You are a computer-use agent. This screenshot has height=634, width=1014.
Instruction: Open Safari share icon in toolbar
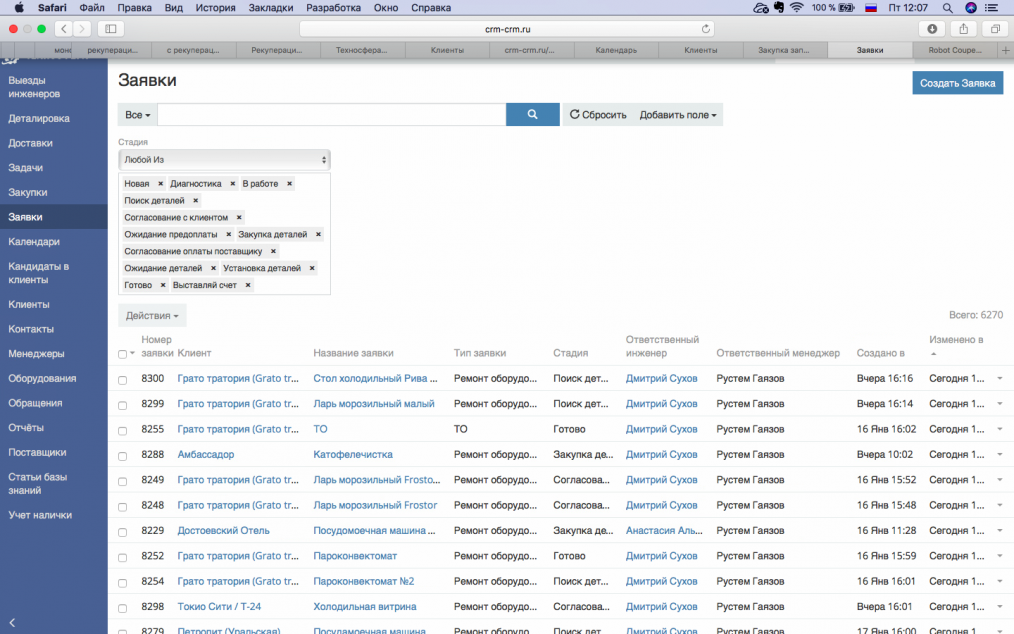(x=963, y=29)
